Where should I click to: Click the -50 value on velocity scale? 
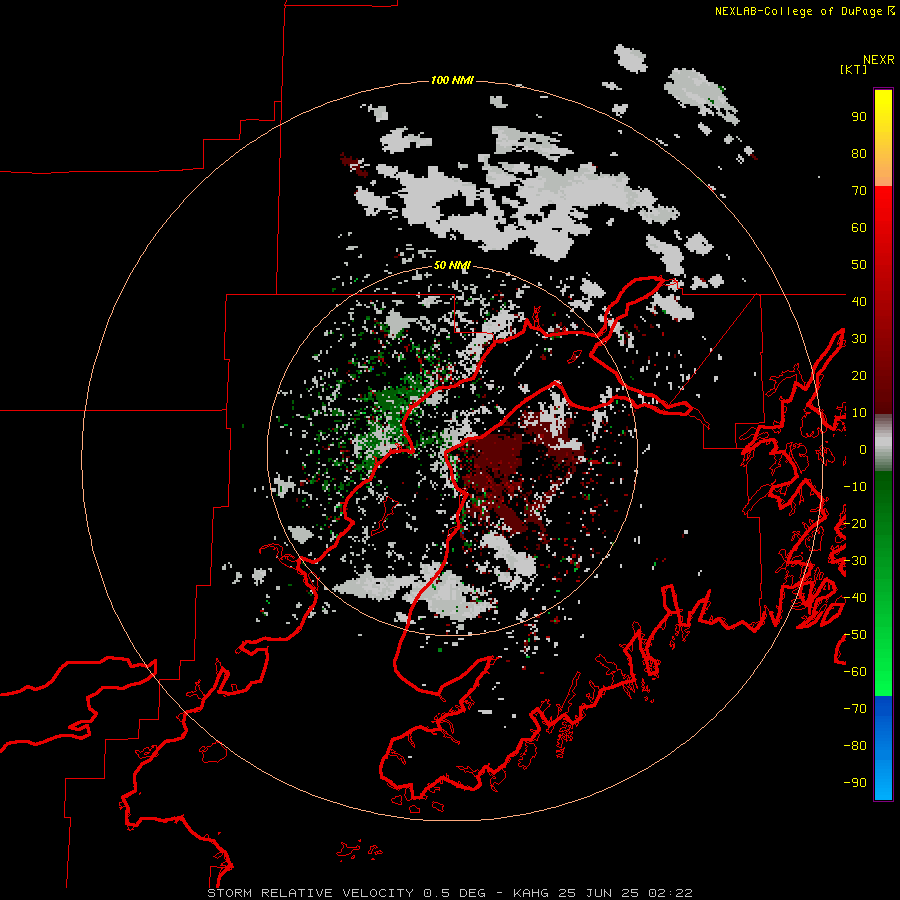(x=855, y=635)
